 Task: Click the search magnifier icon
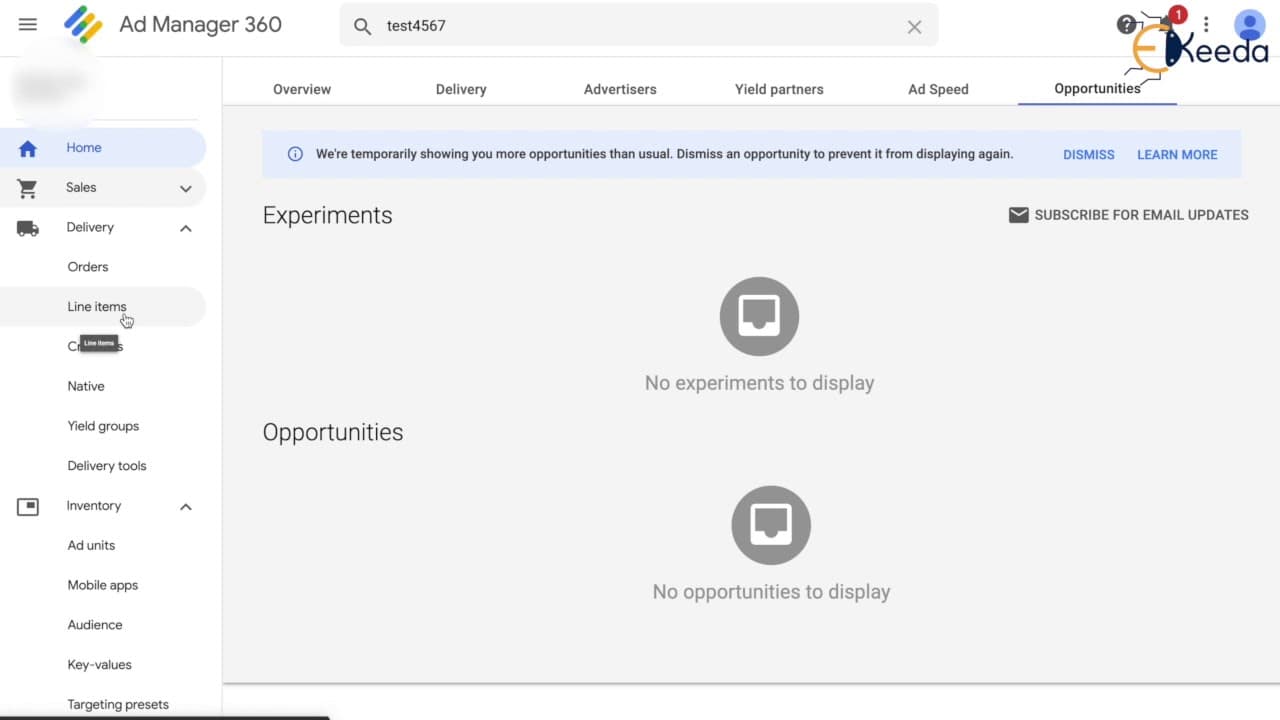click(x=363, y=26)
